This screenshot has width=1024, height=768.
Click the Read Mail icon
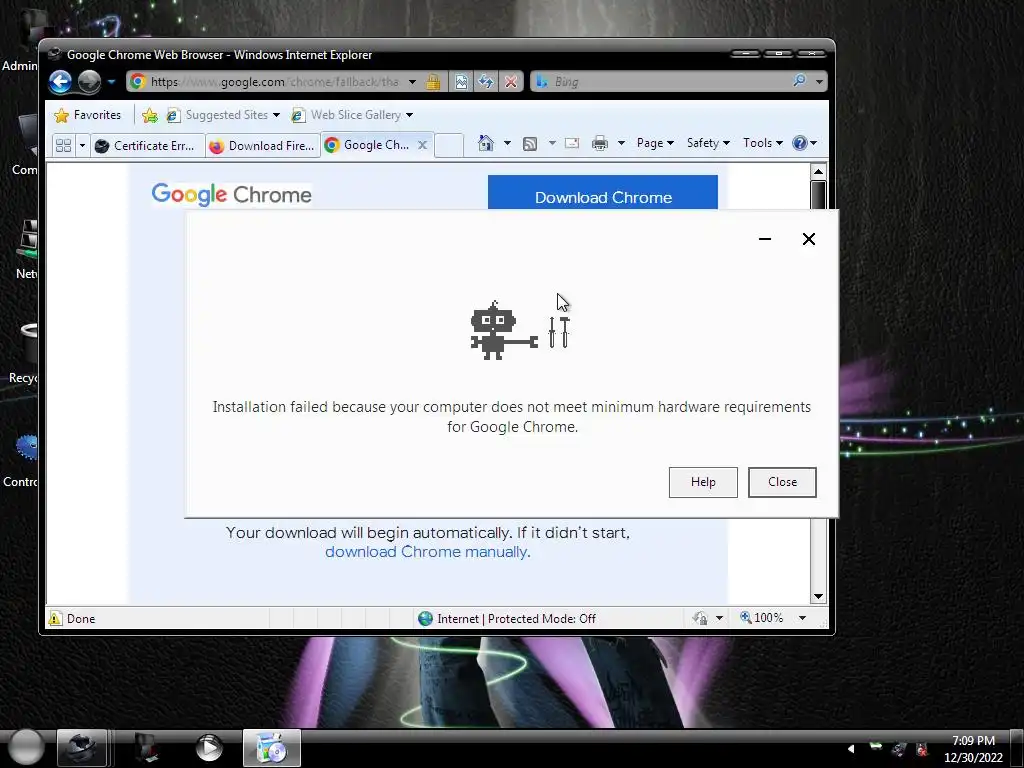(x=571, y=143)
